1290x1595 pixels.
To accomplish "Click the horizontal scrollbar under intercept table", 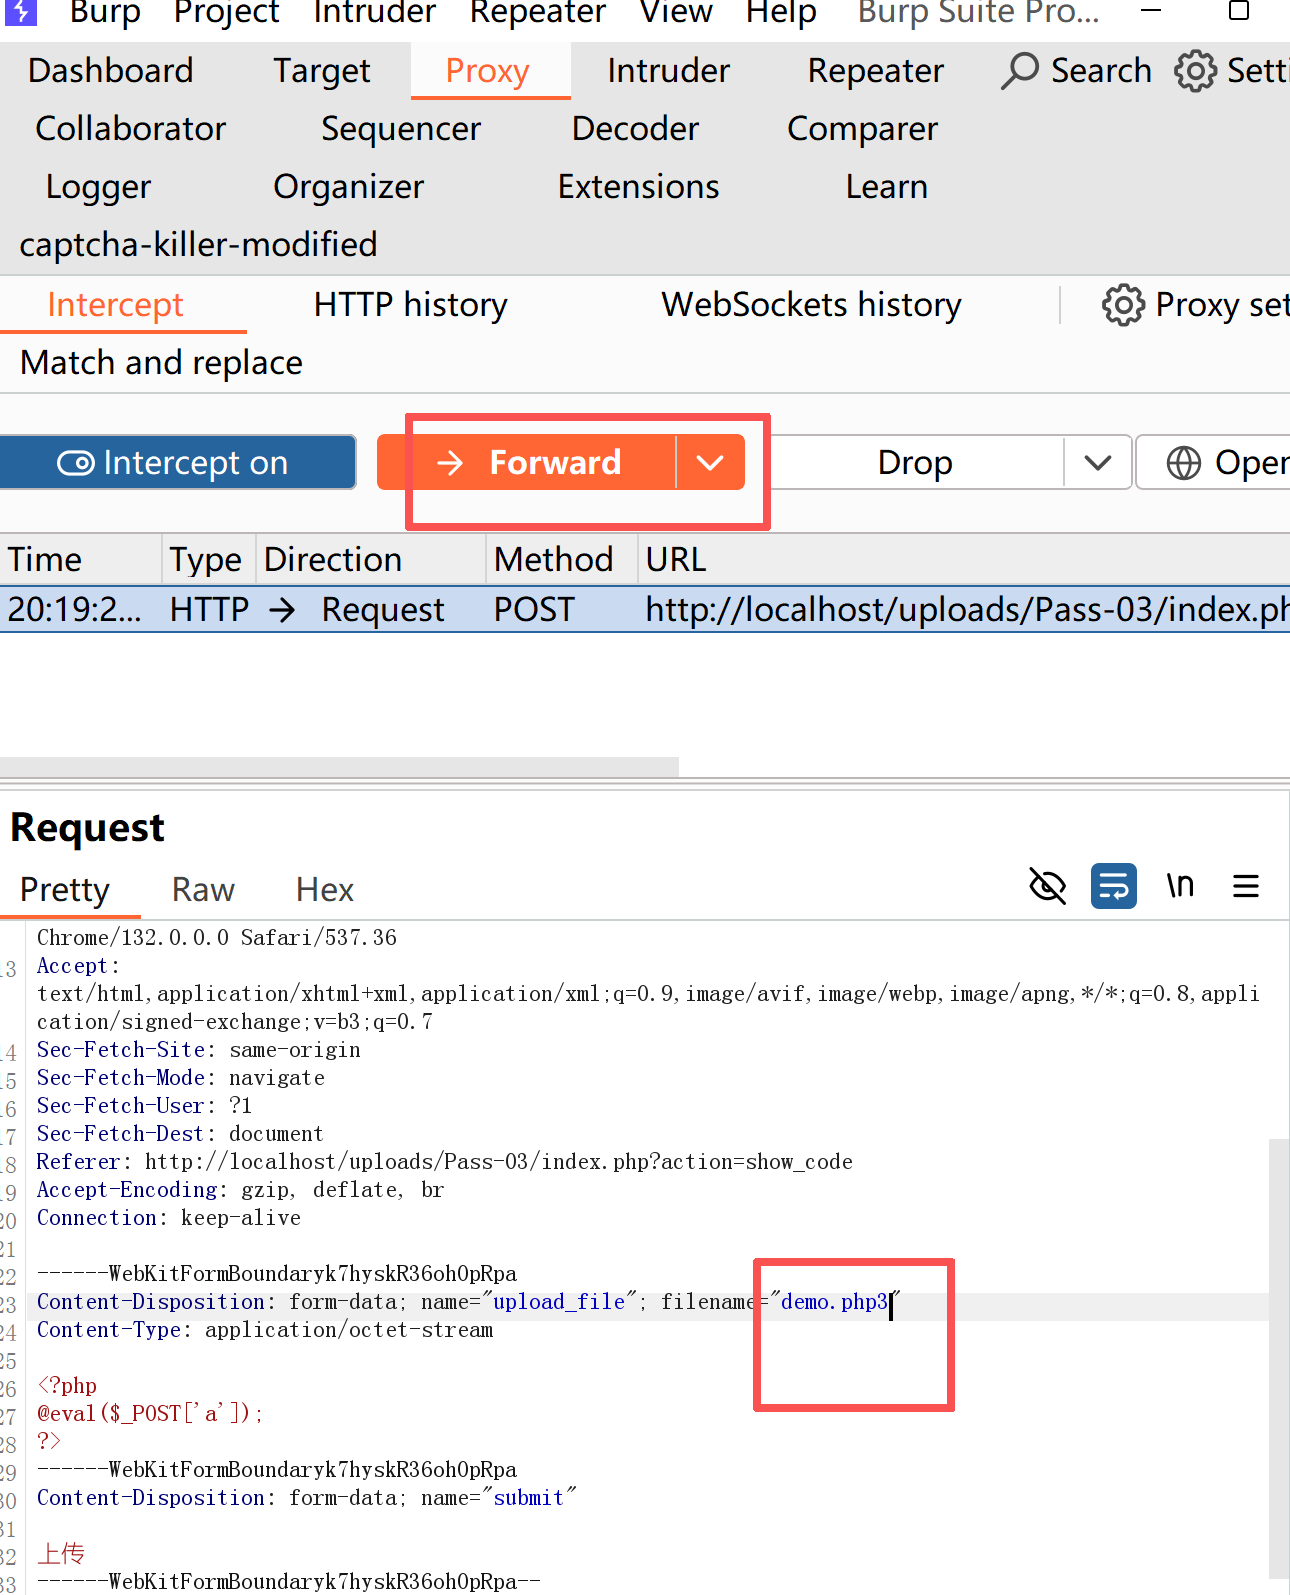I will (339, 767).
